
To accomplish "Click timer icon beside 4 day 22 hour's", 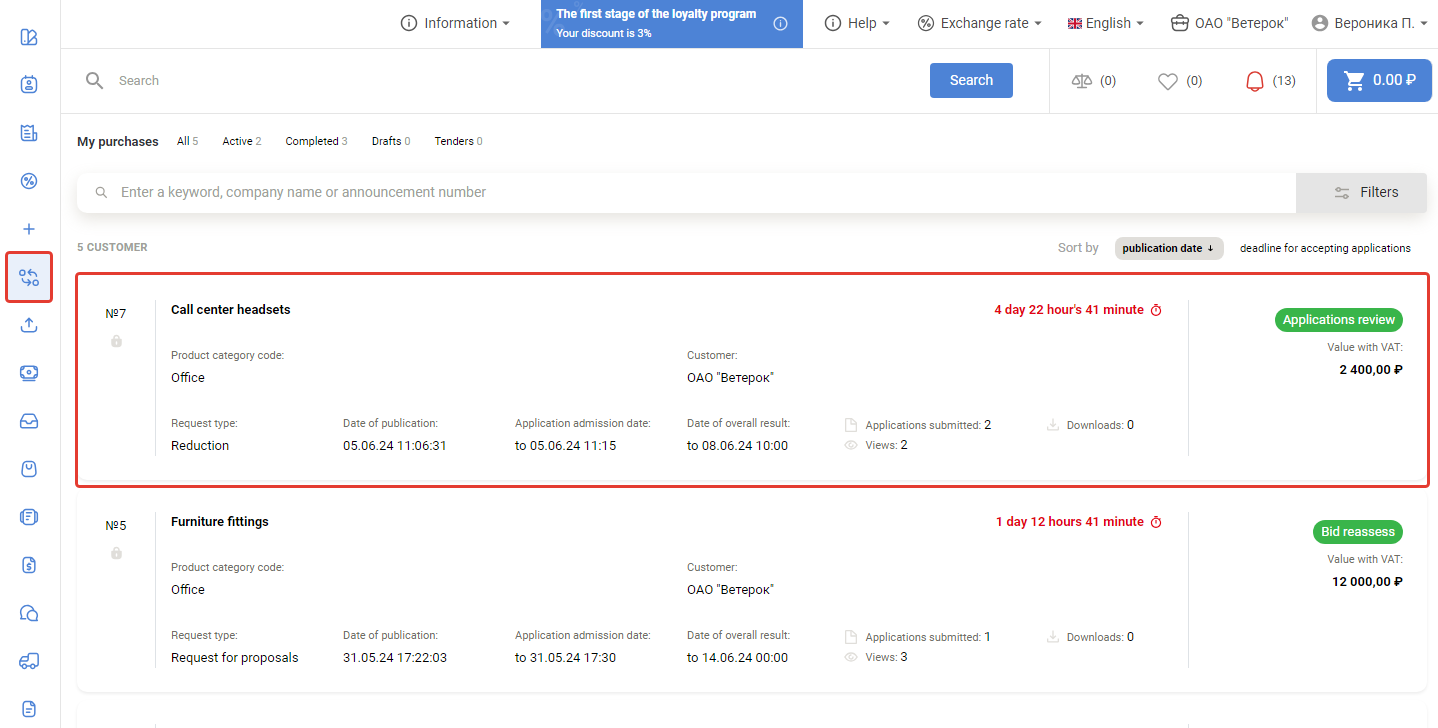I will coord(1156,310).
